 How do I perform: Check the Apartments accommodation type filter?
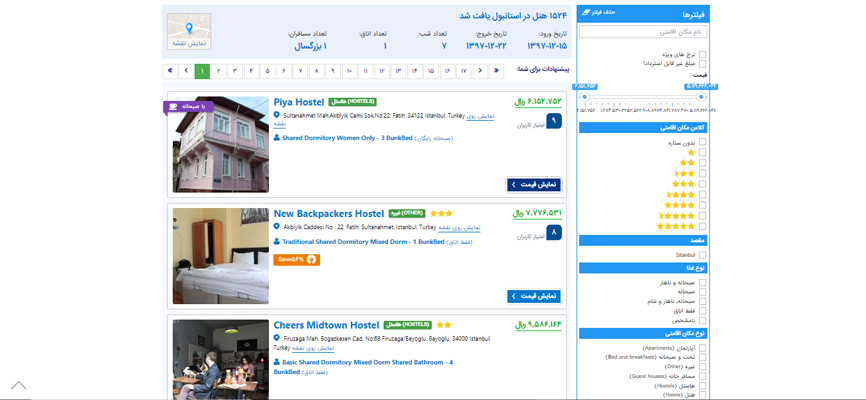click(702, 348)
